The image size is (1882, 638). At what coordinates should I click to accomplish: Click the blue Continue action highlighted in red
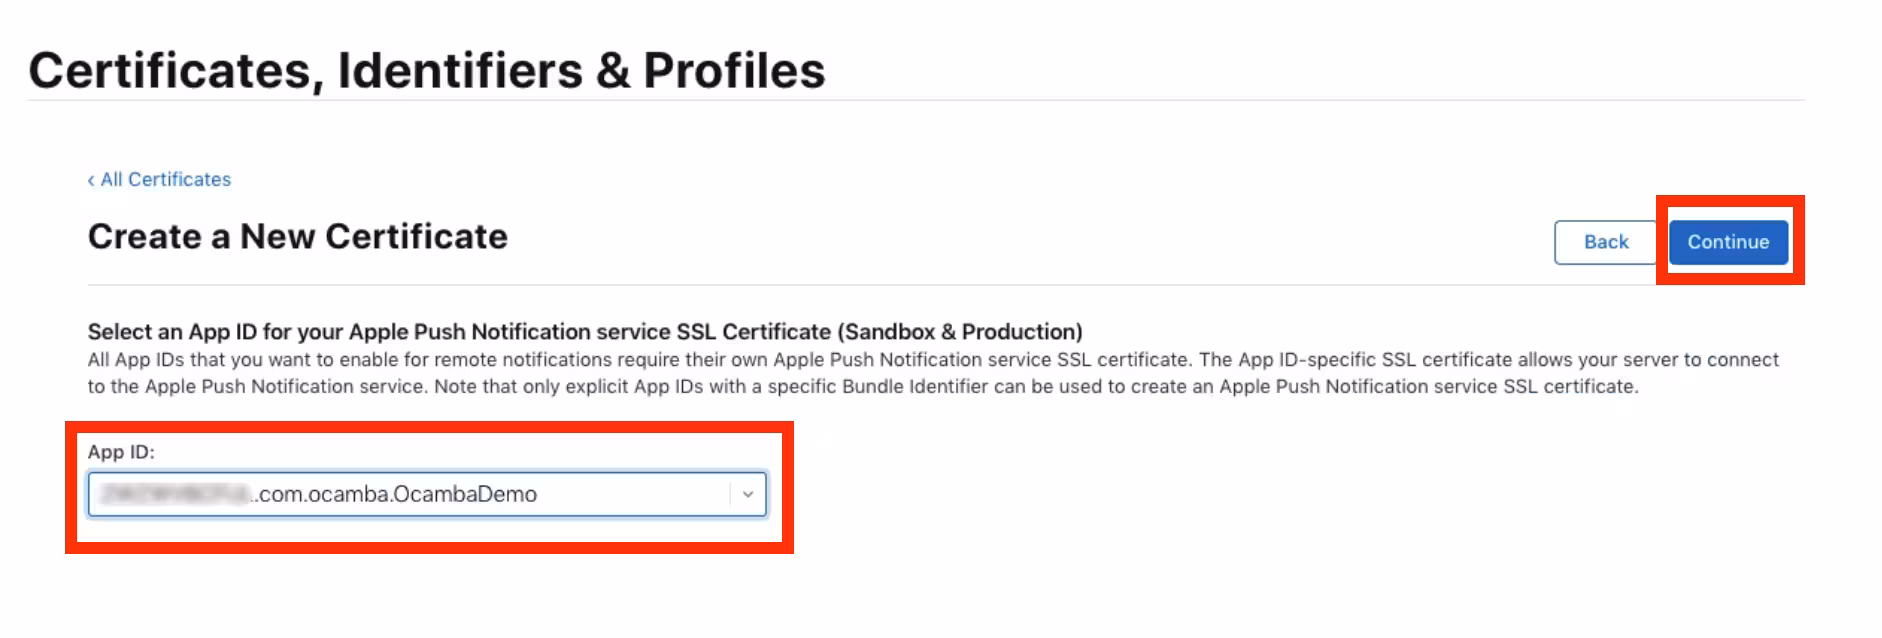point(1727,241)
